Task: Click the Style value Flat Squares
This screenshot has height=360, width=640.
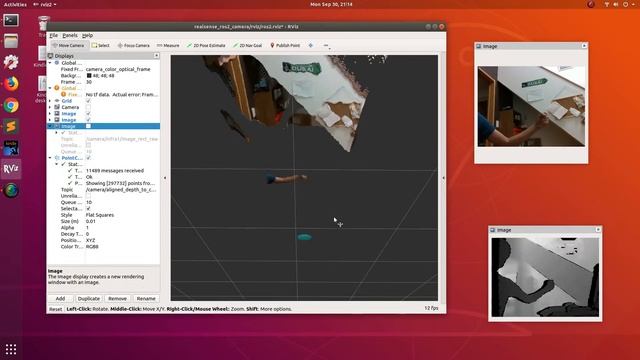Action: click(x=100, y=215)
